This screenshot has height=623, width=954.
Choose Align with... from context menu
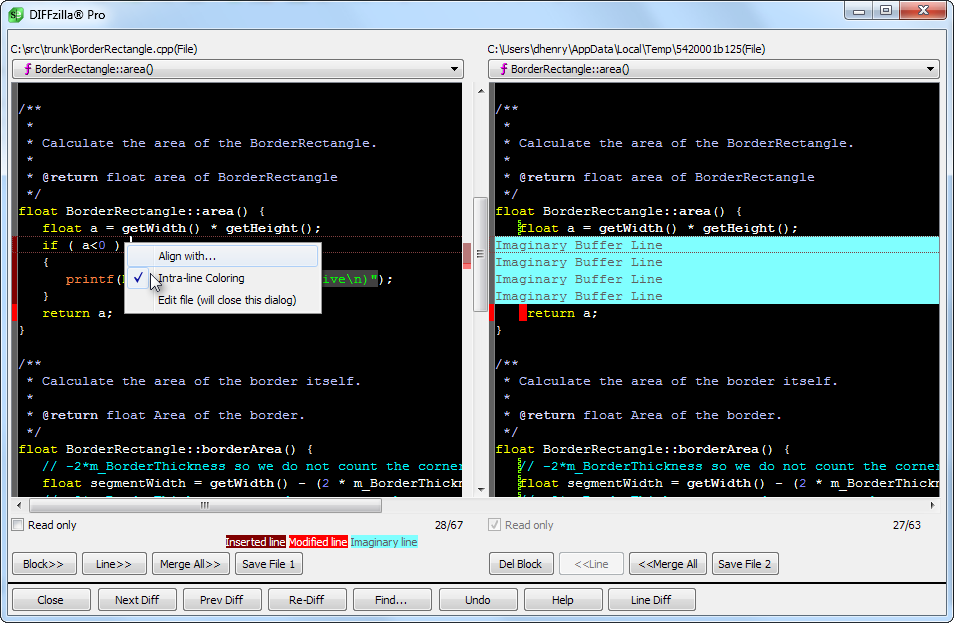coord(186,256)
